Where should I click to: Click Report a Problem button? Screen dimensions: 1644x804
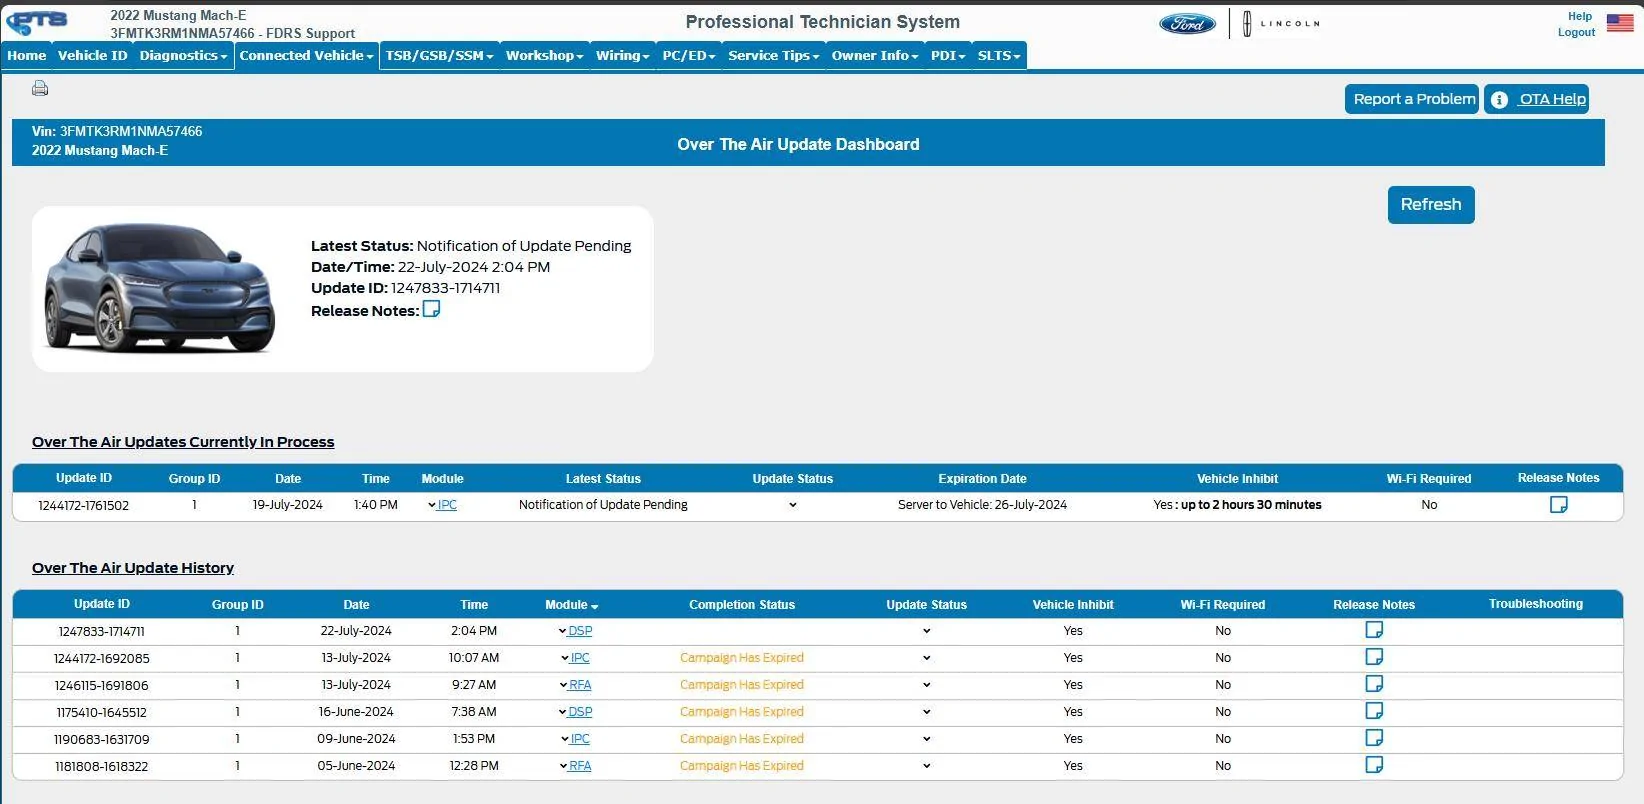[1412, 99]
